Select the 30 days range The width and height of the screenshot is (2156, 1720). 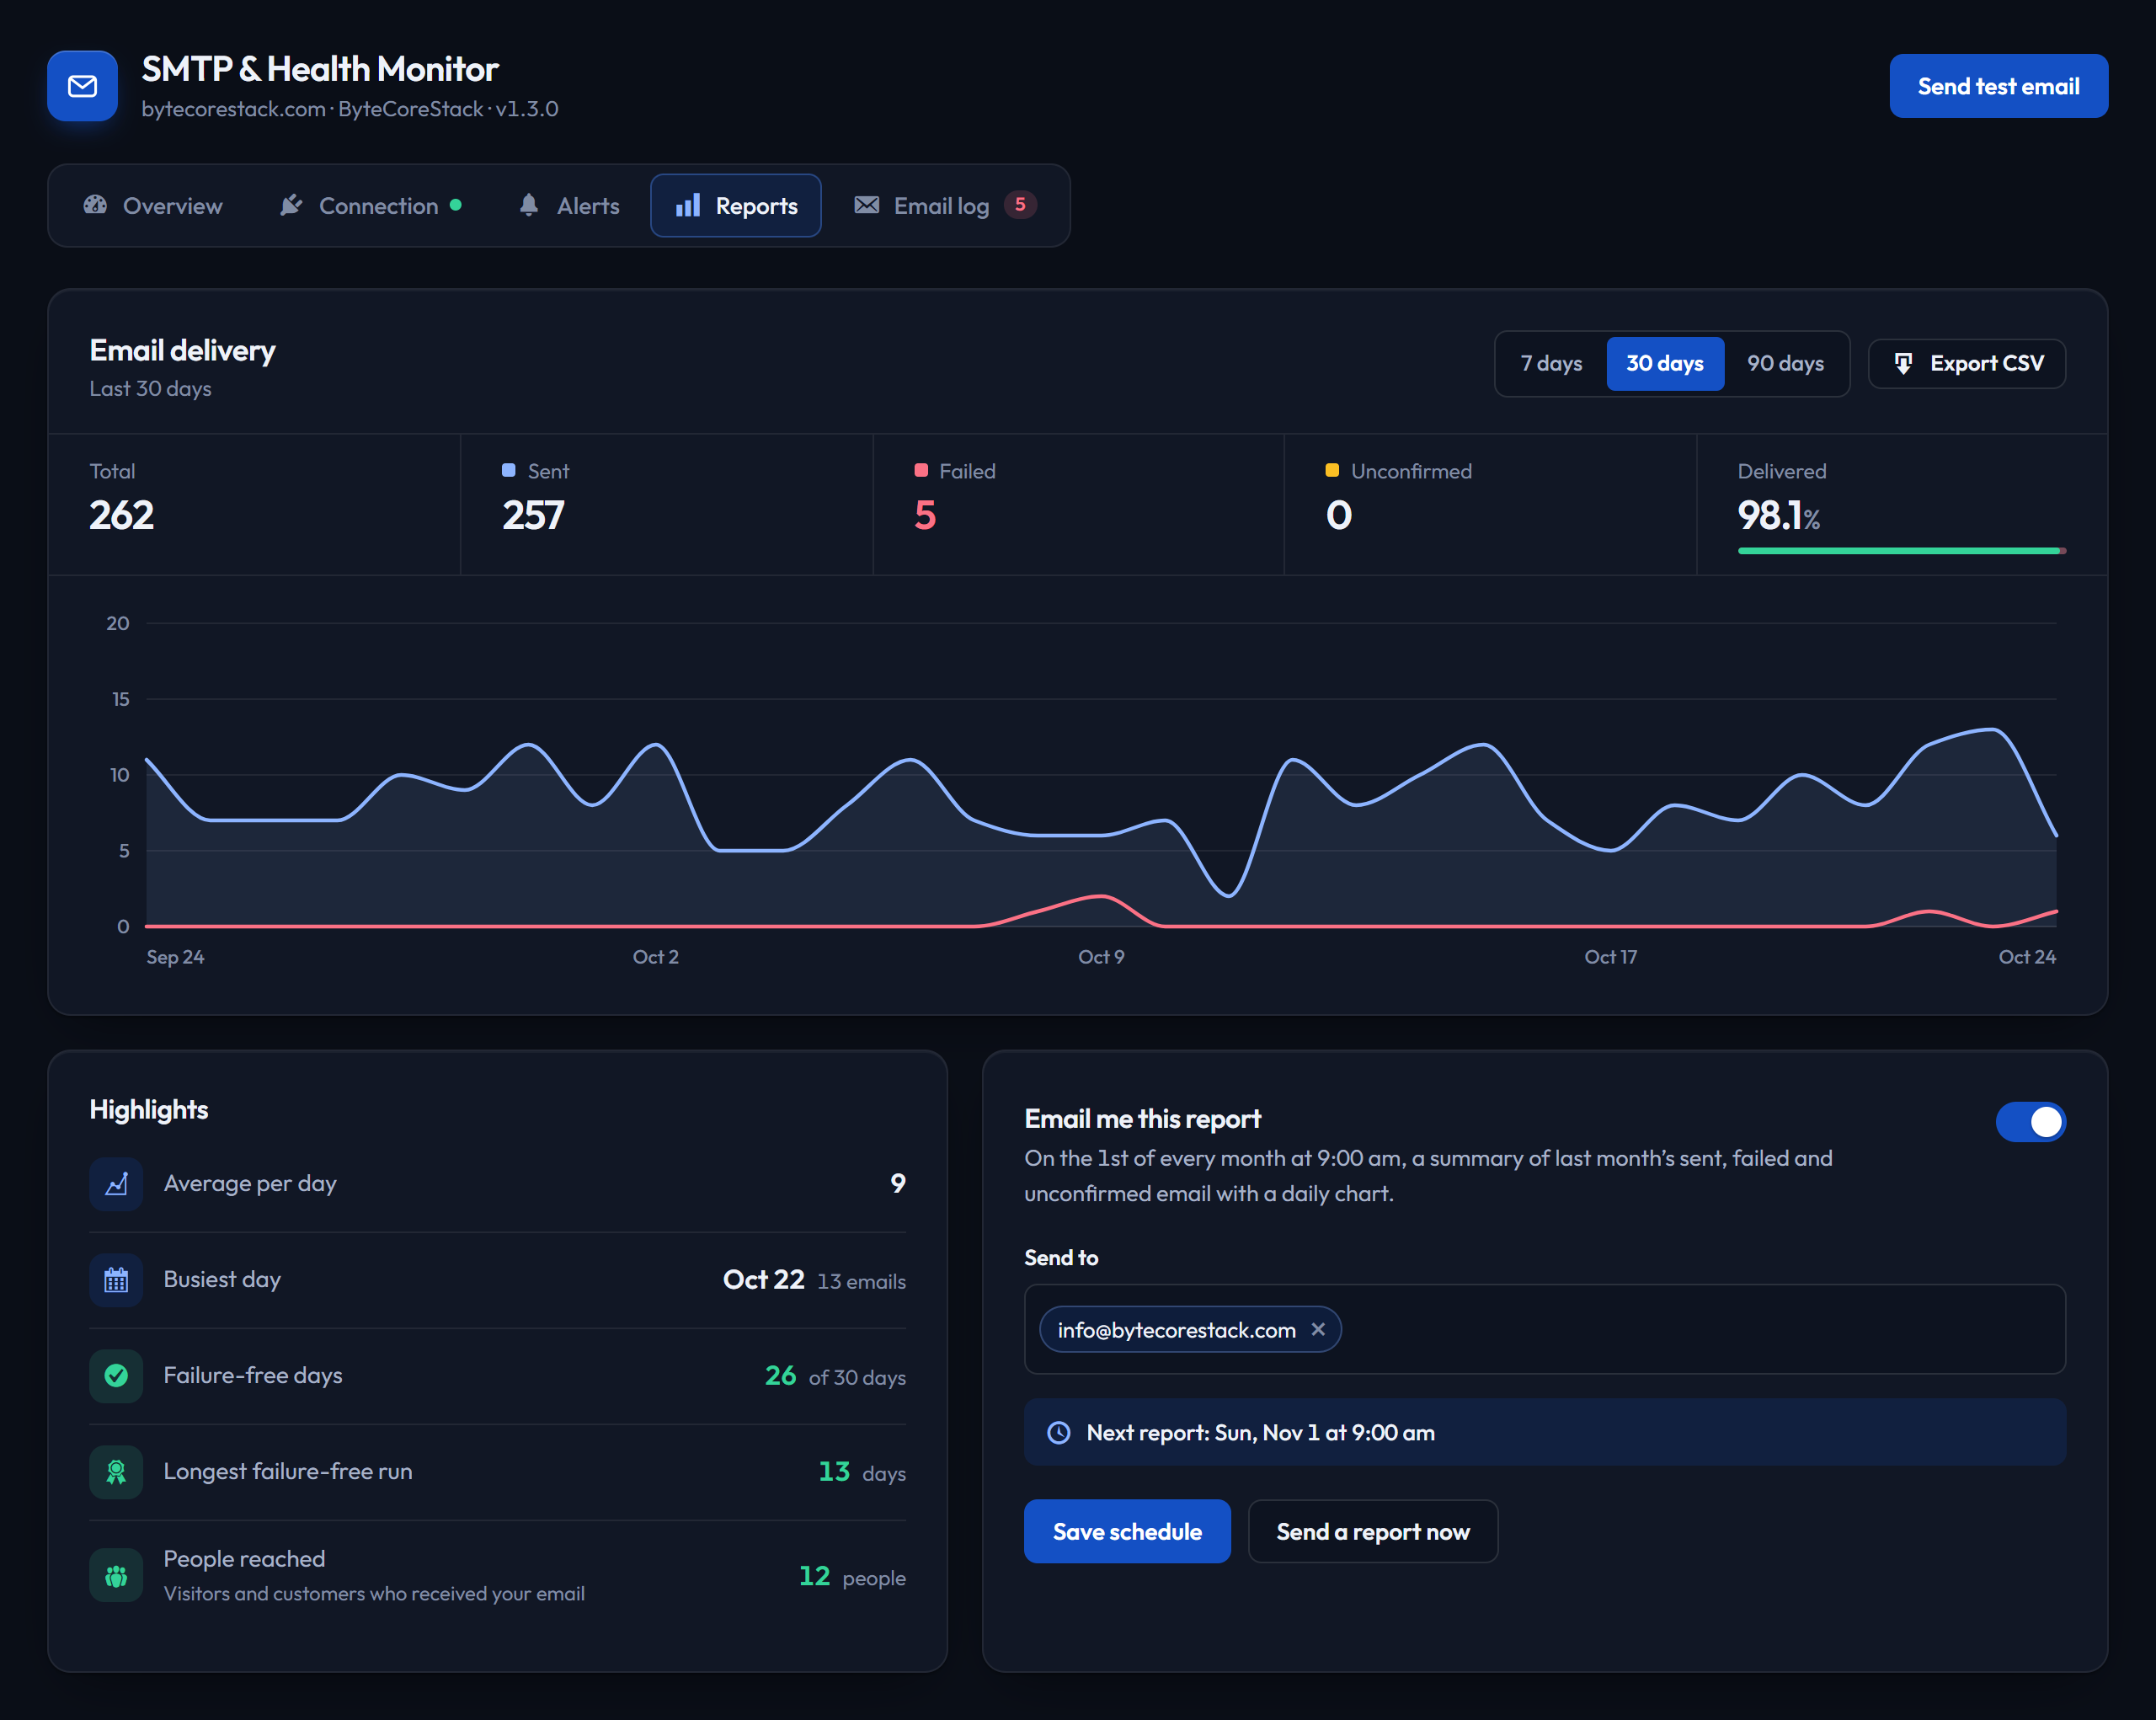click(1665, 363)
